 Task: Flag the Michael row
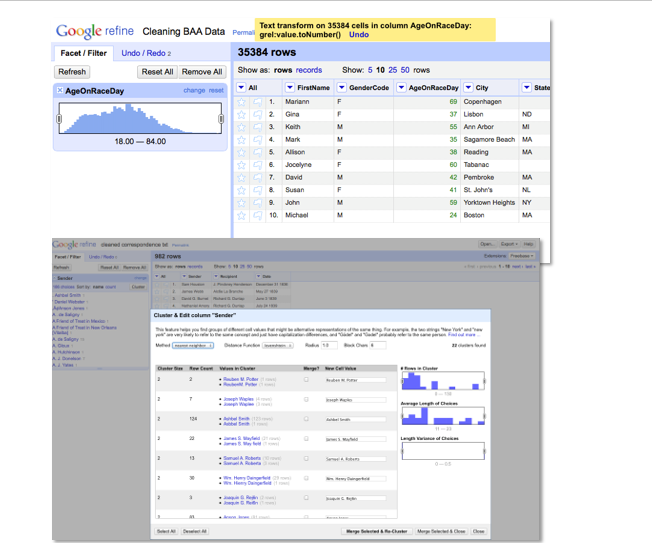(x=258, y=215)
